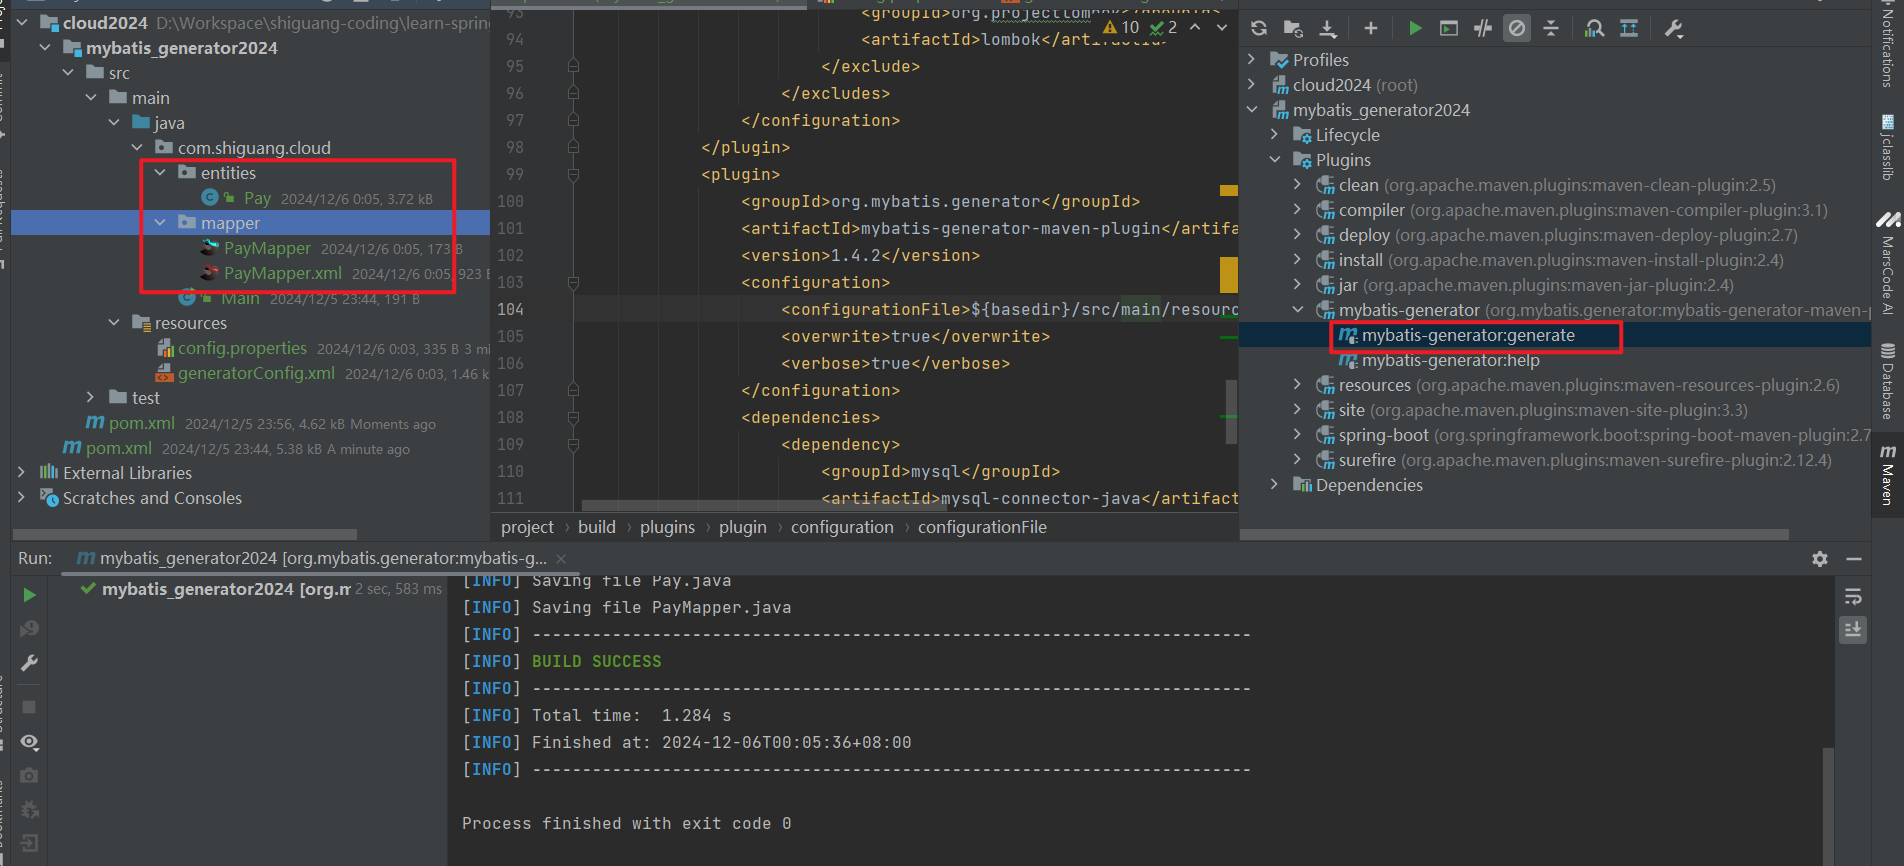Viewport: 1904px width, 866px height.
Task: Click Analyze Dependencies icon in Maven toolbar
Action: (1595, 29)
